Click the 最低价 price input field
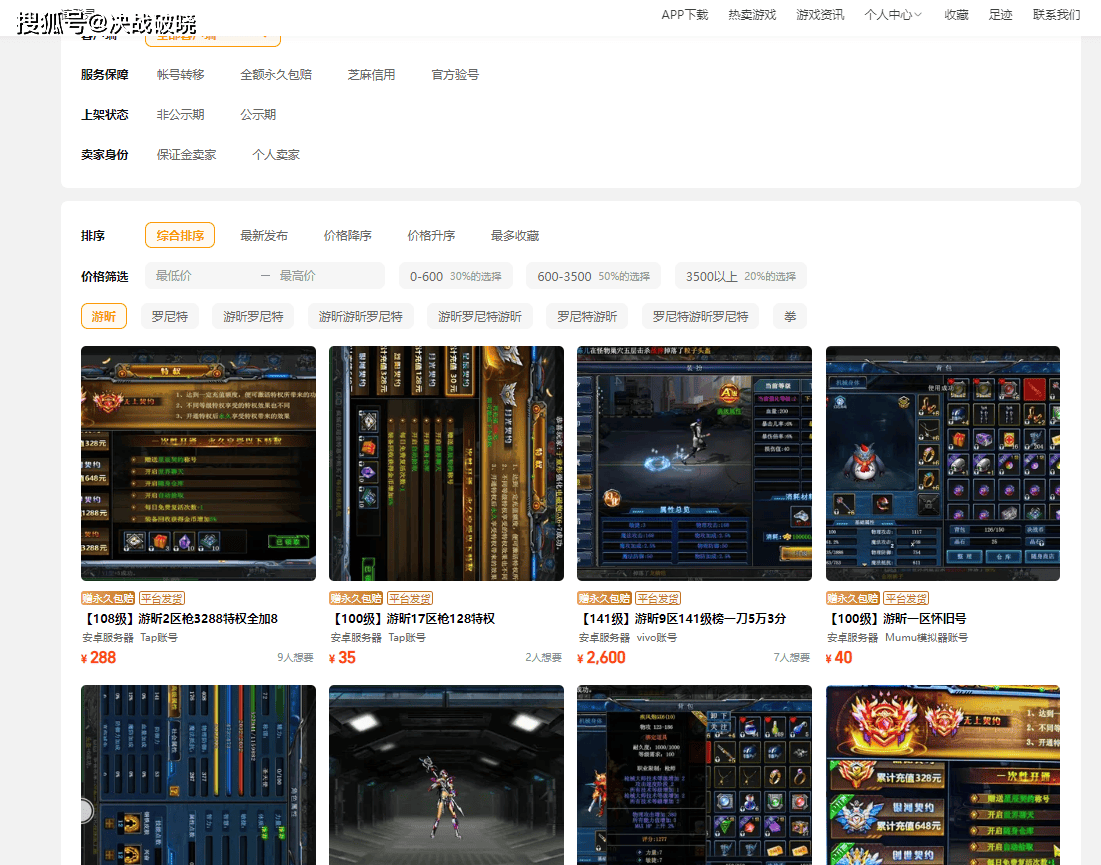Viewport: 1101px width, 865px height. 200,276
